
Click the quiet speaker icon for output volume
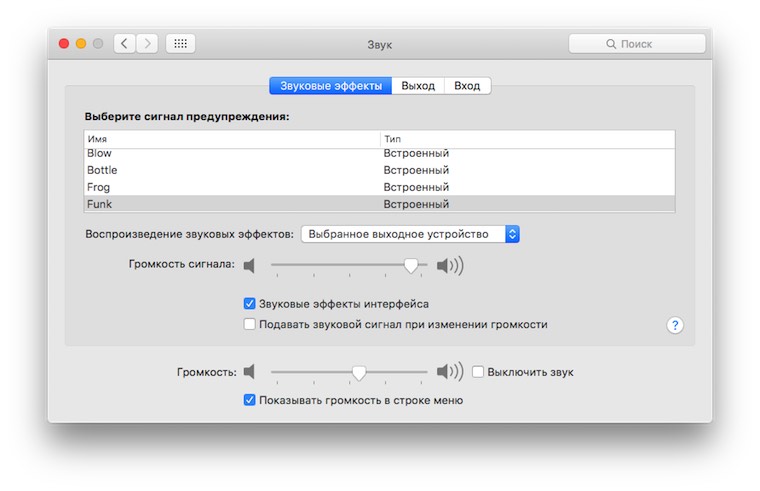click(250, 372)
